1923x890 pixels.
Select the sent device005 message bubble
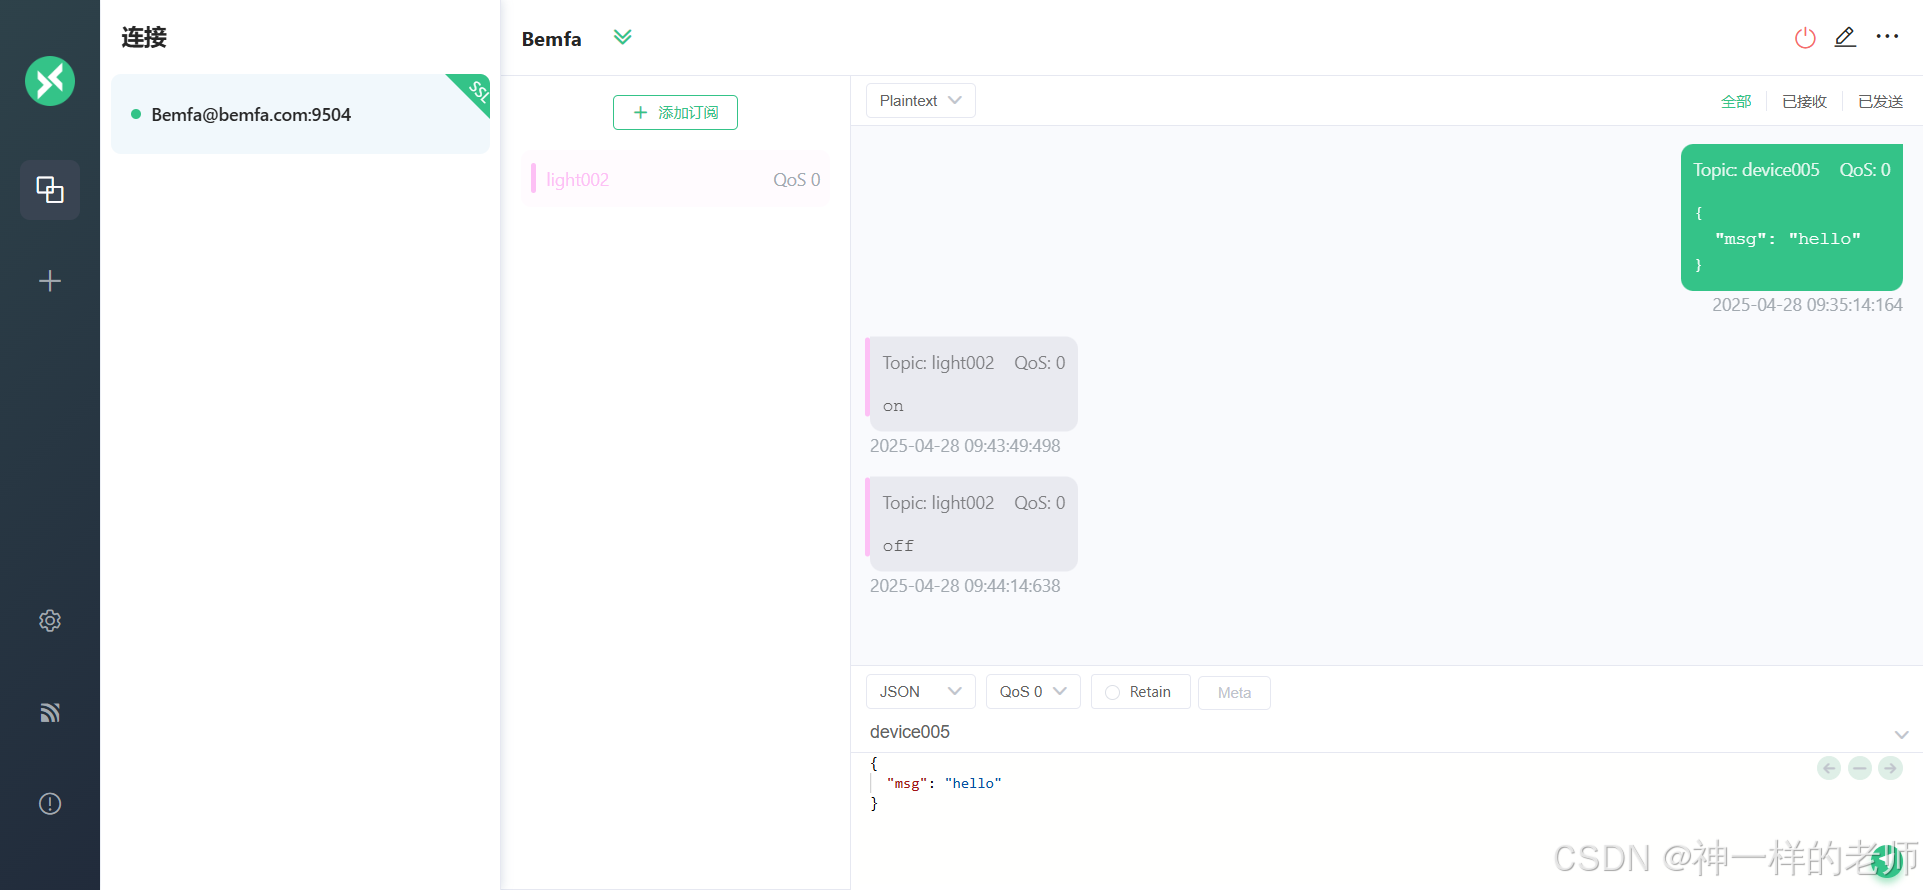coord(1791,218)
